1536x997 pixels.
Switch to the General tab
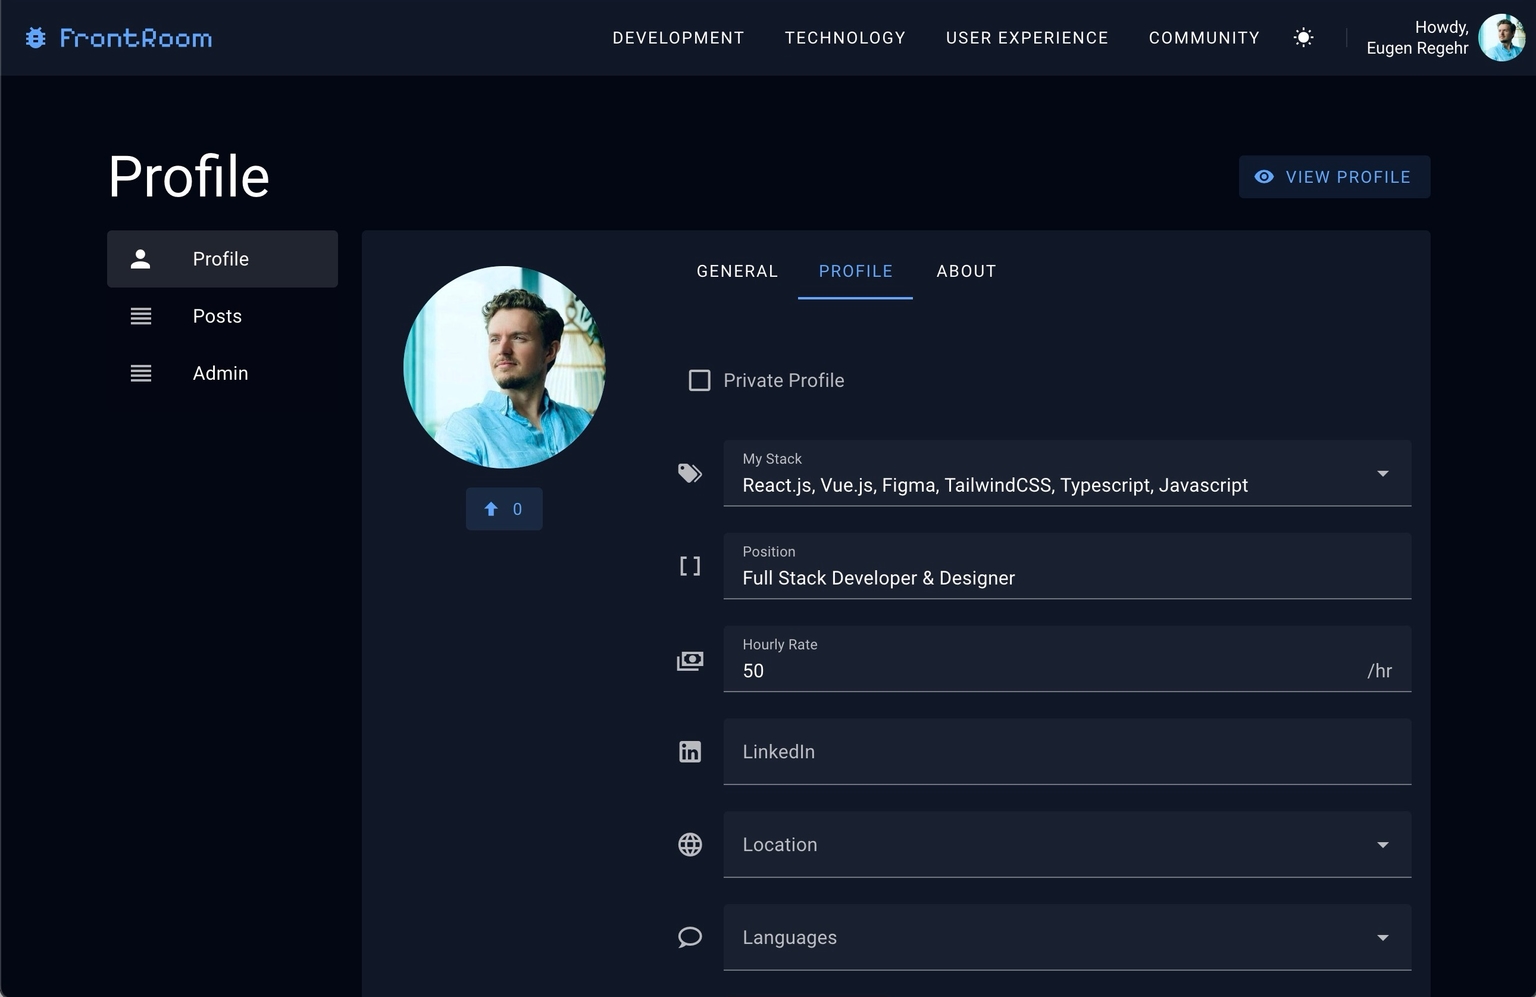point(737,271)
